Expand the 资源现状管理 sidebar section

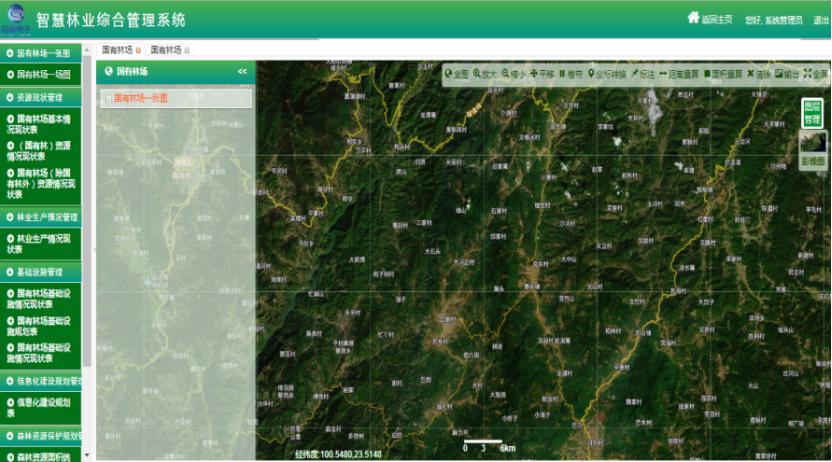(44, 98)
